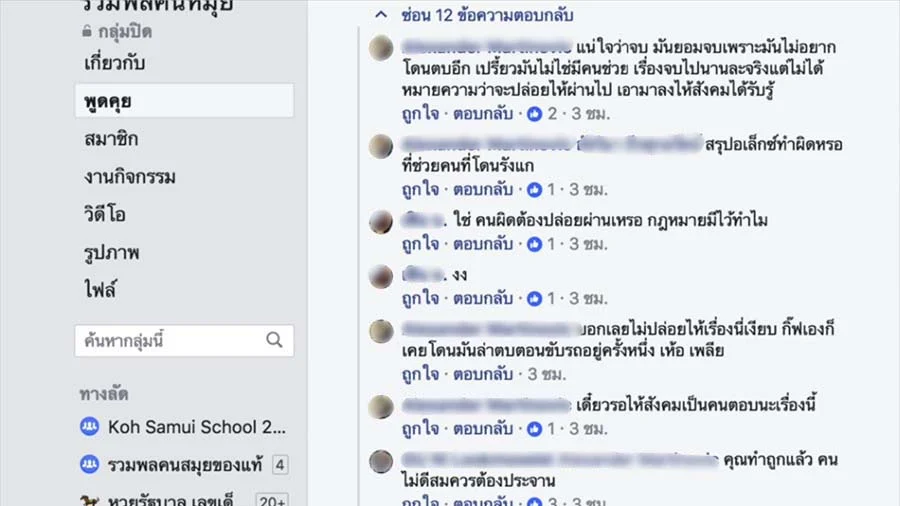900x506 pixels.
Task: Go to the สมาชิก members section
Action: 111,139
